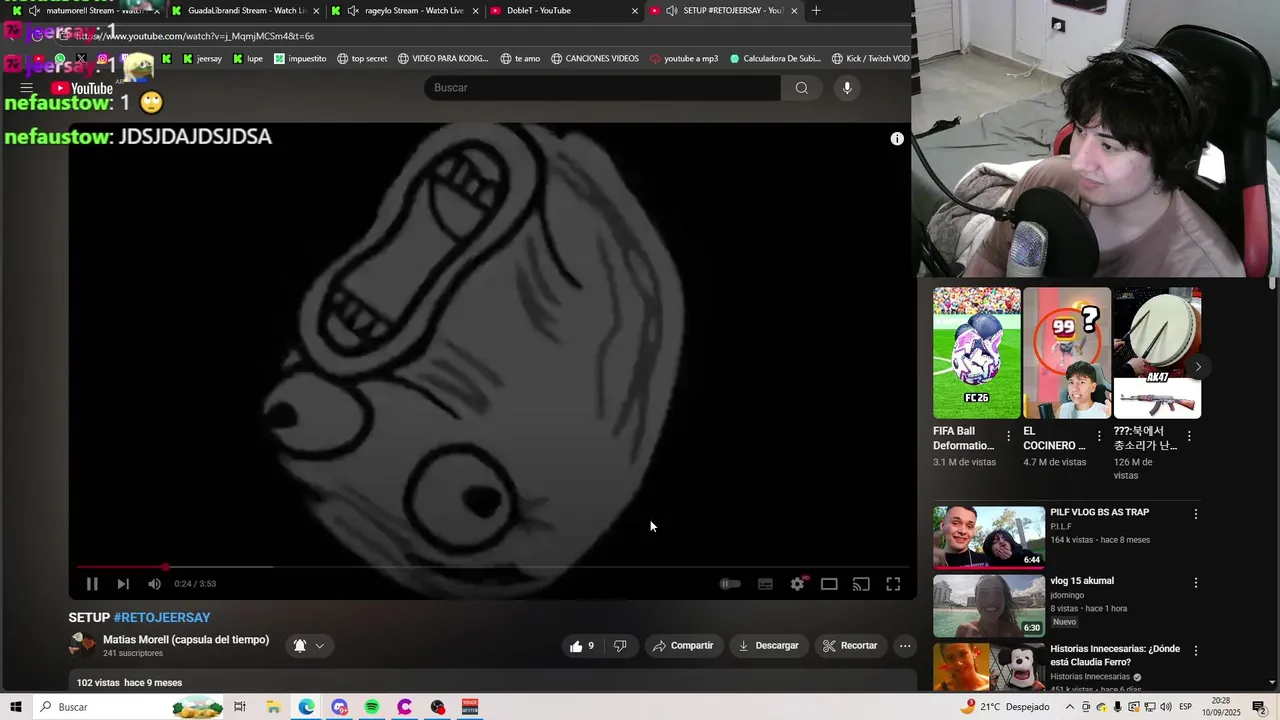Share the video via Compartir

click(683, 646)
